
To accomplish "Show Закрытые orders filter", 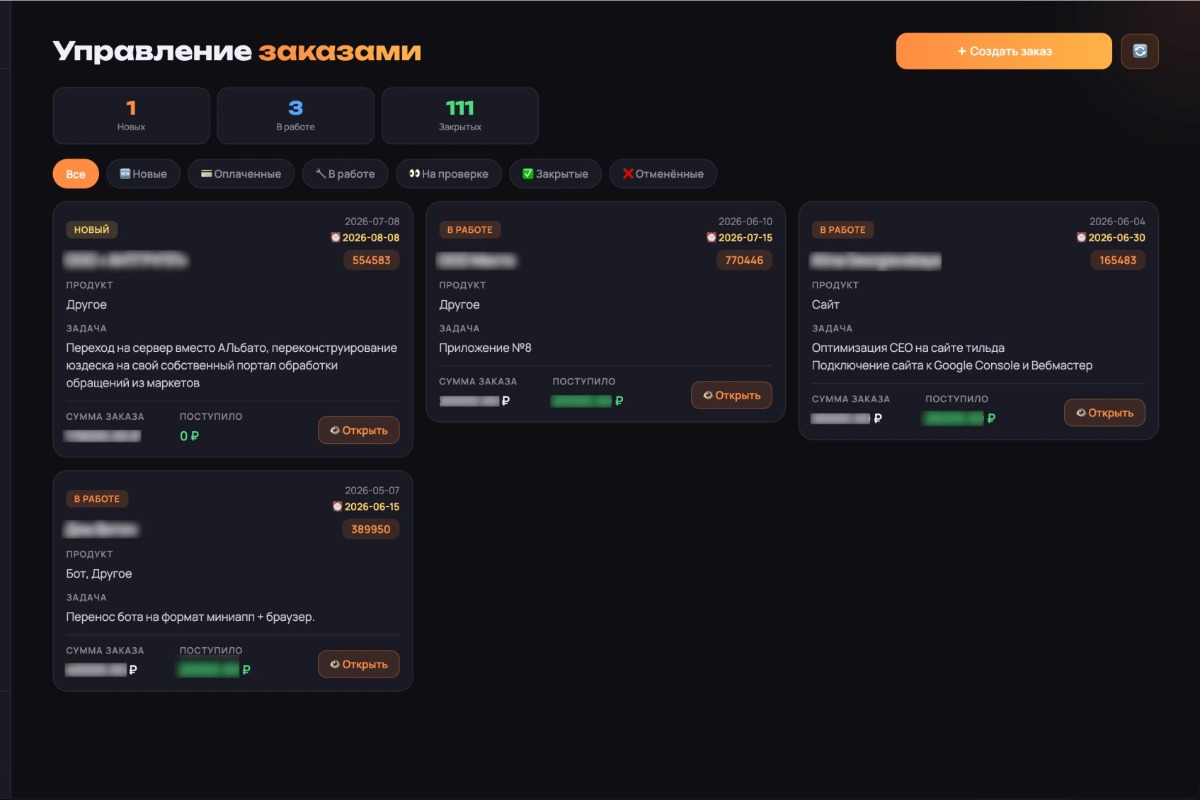I will pos(556,174).
